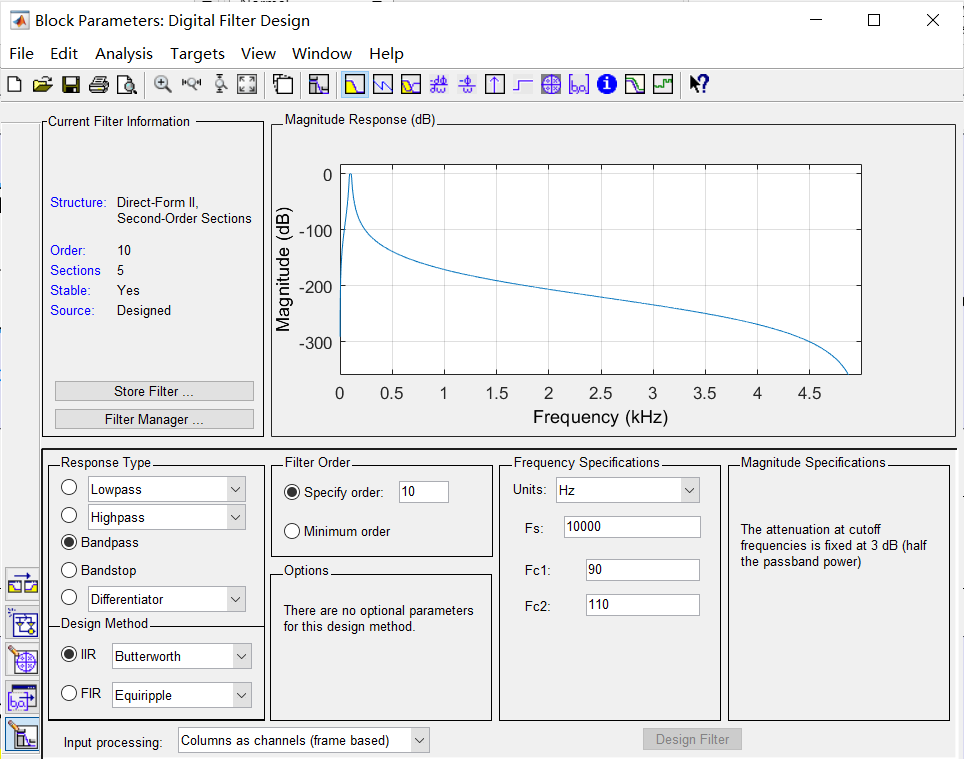This screenshot has width=964, height=759.
Task: Open the Filter Information panel
Action: [x=606, y=84]
